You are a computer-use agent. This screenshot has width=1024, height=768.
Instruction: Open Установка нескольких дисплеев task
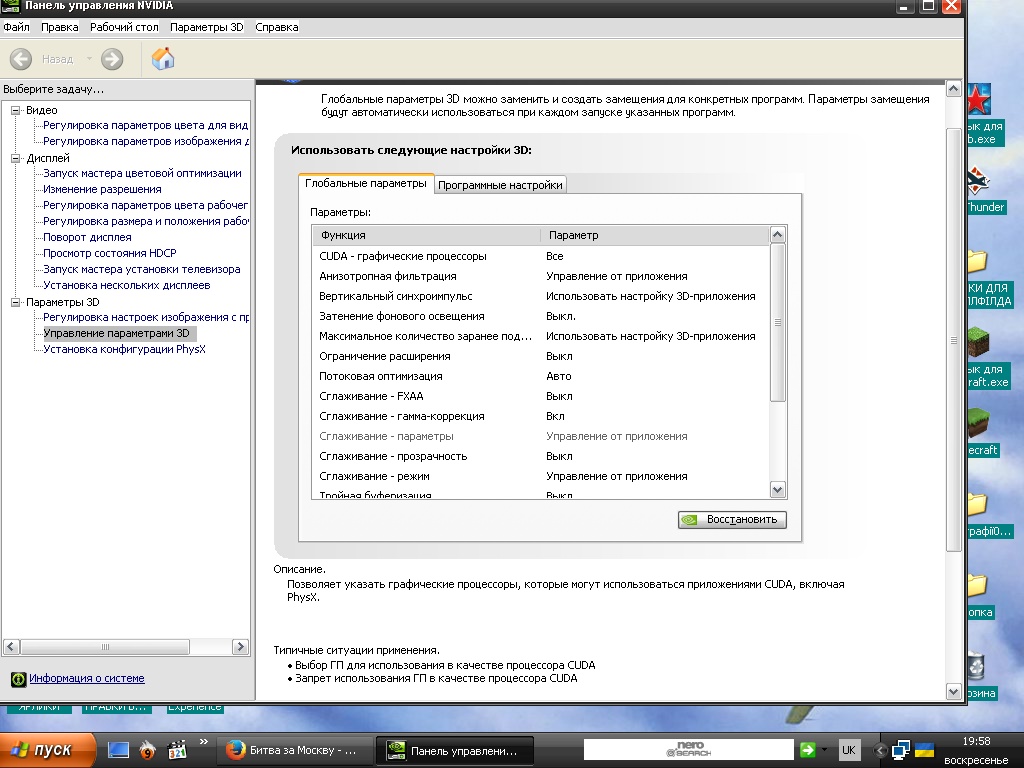pyautogui.click(x=126, y=285)
